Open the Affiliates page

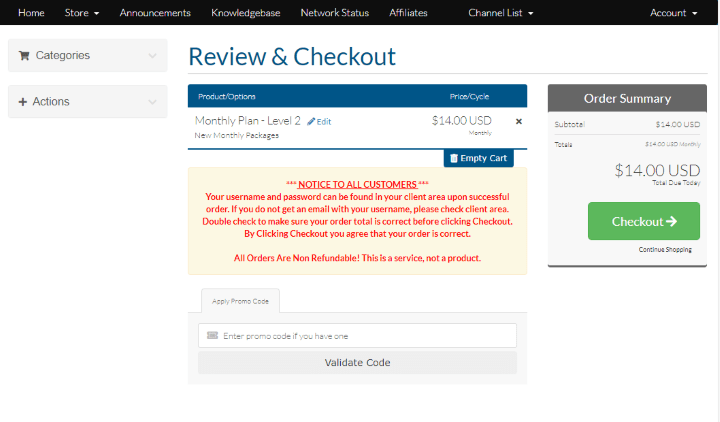point(408,13)
